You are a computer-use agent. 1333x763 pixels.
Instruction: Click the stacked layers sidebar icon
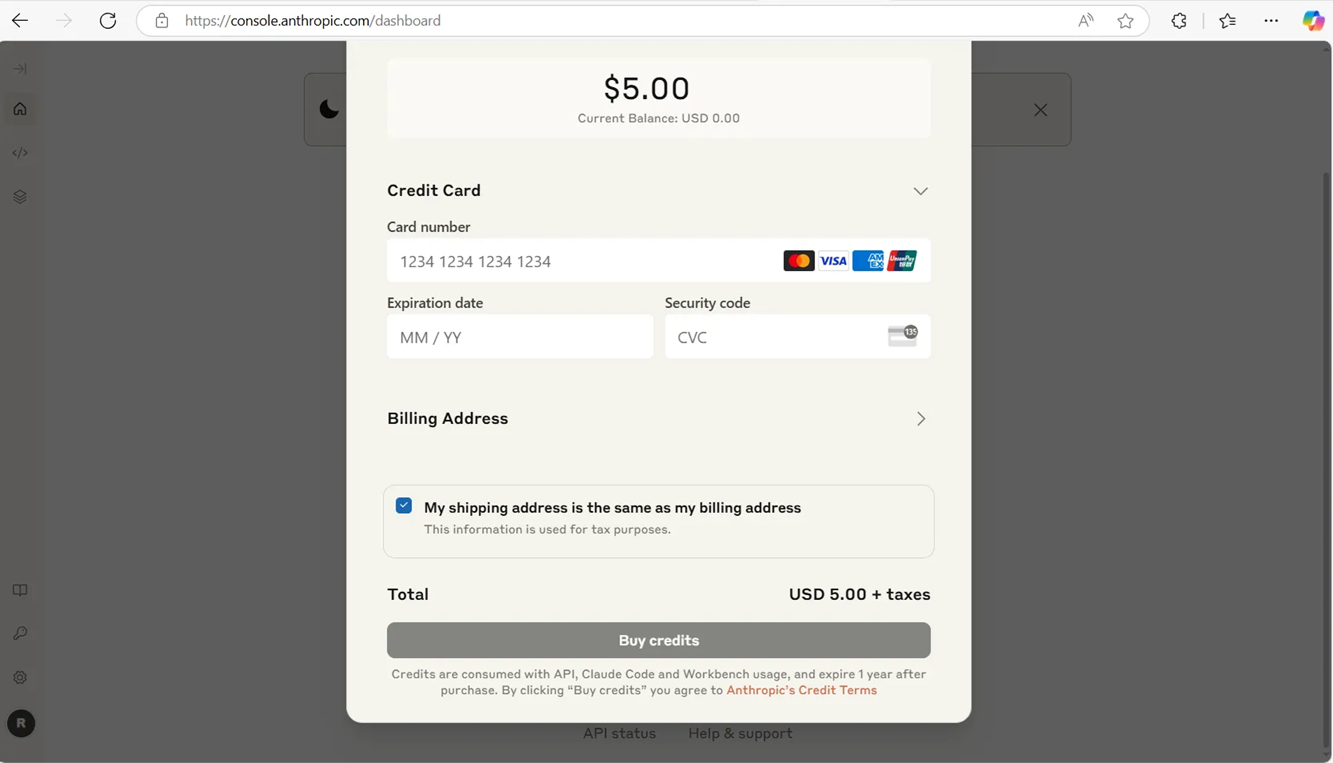tap(20, 197)
